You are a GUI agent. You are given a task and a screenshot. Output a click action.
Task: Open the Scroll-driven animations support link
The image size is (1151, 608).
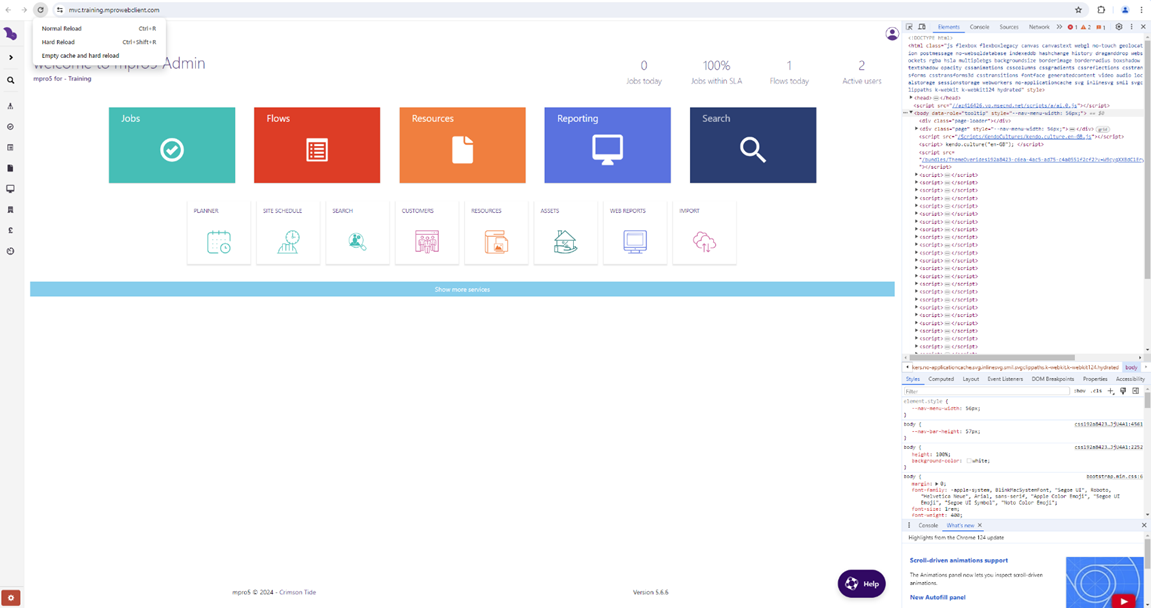959,560
